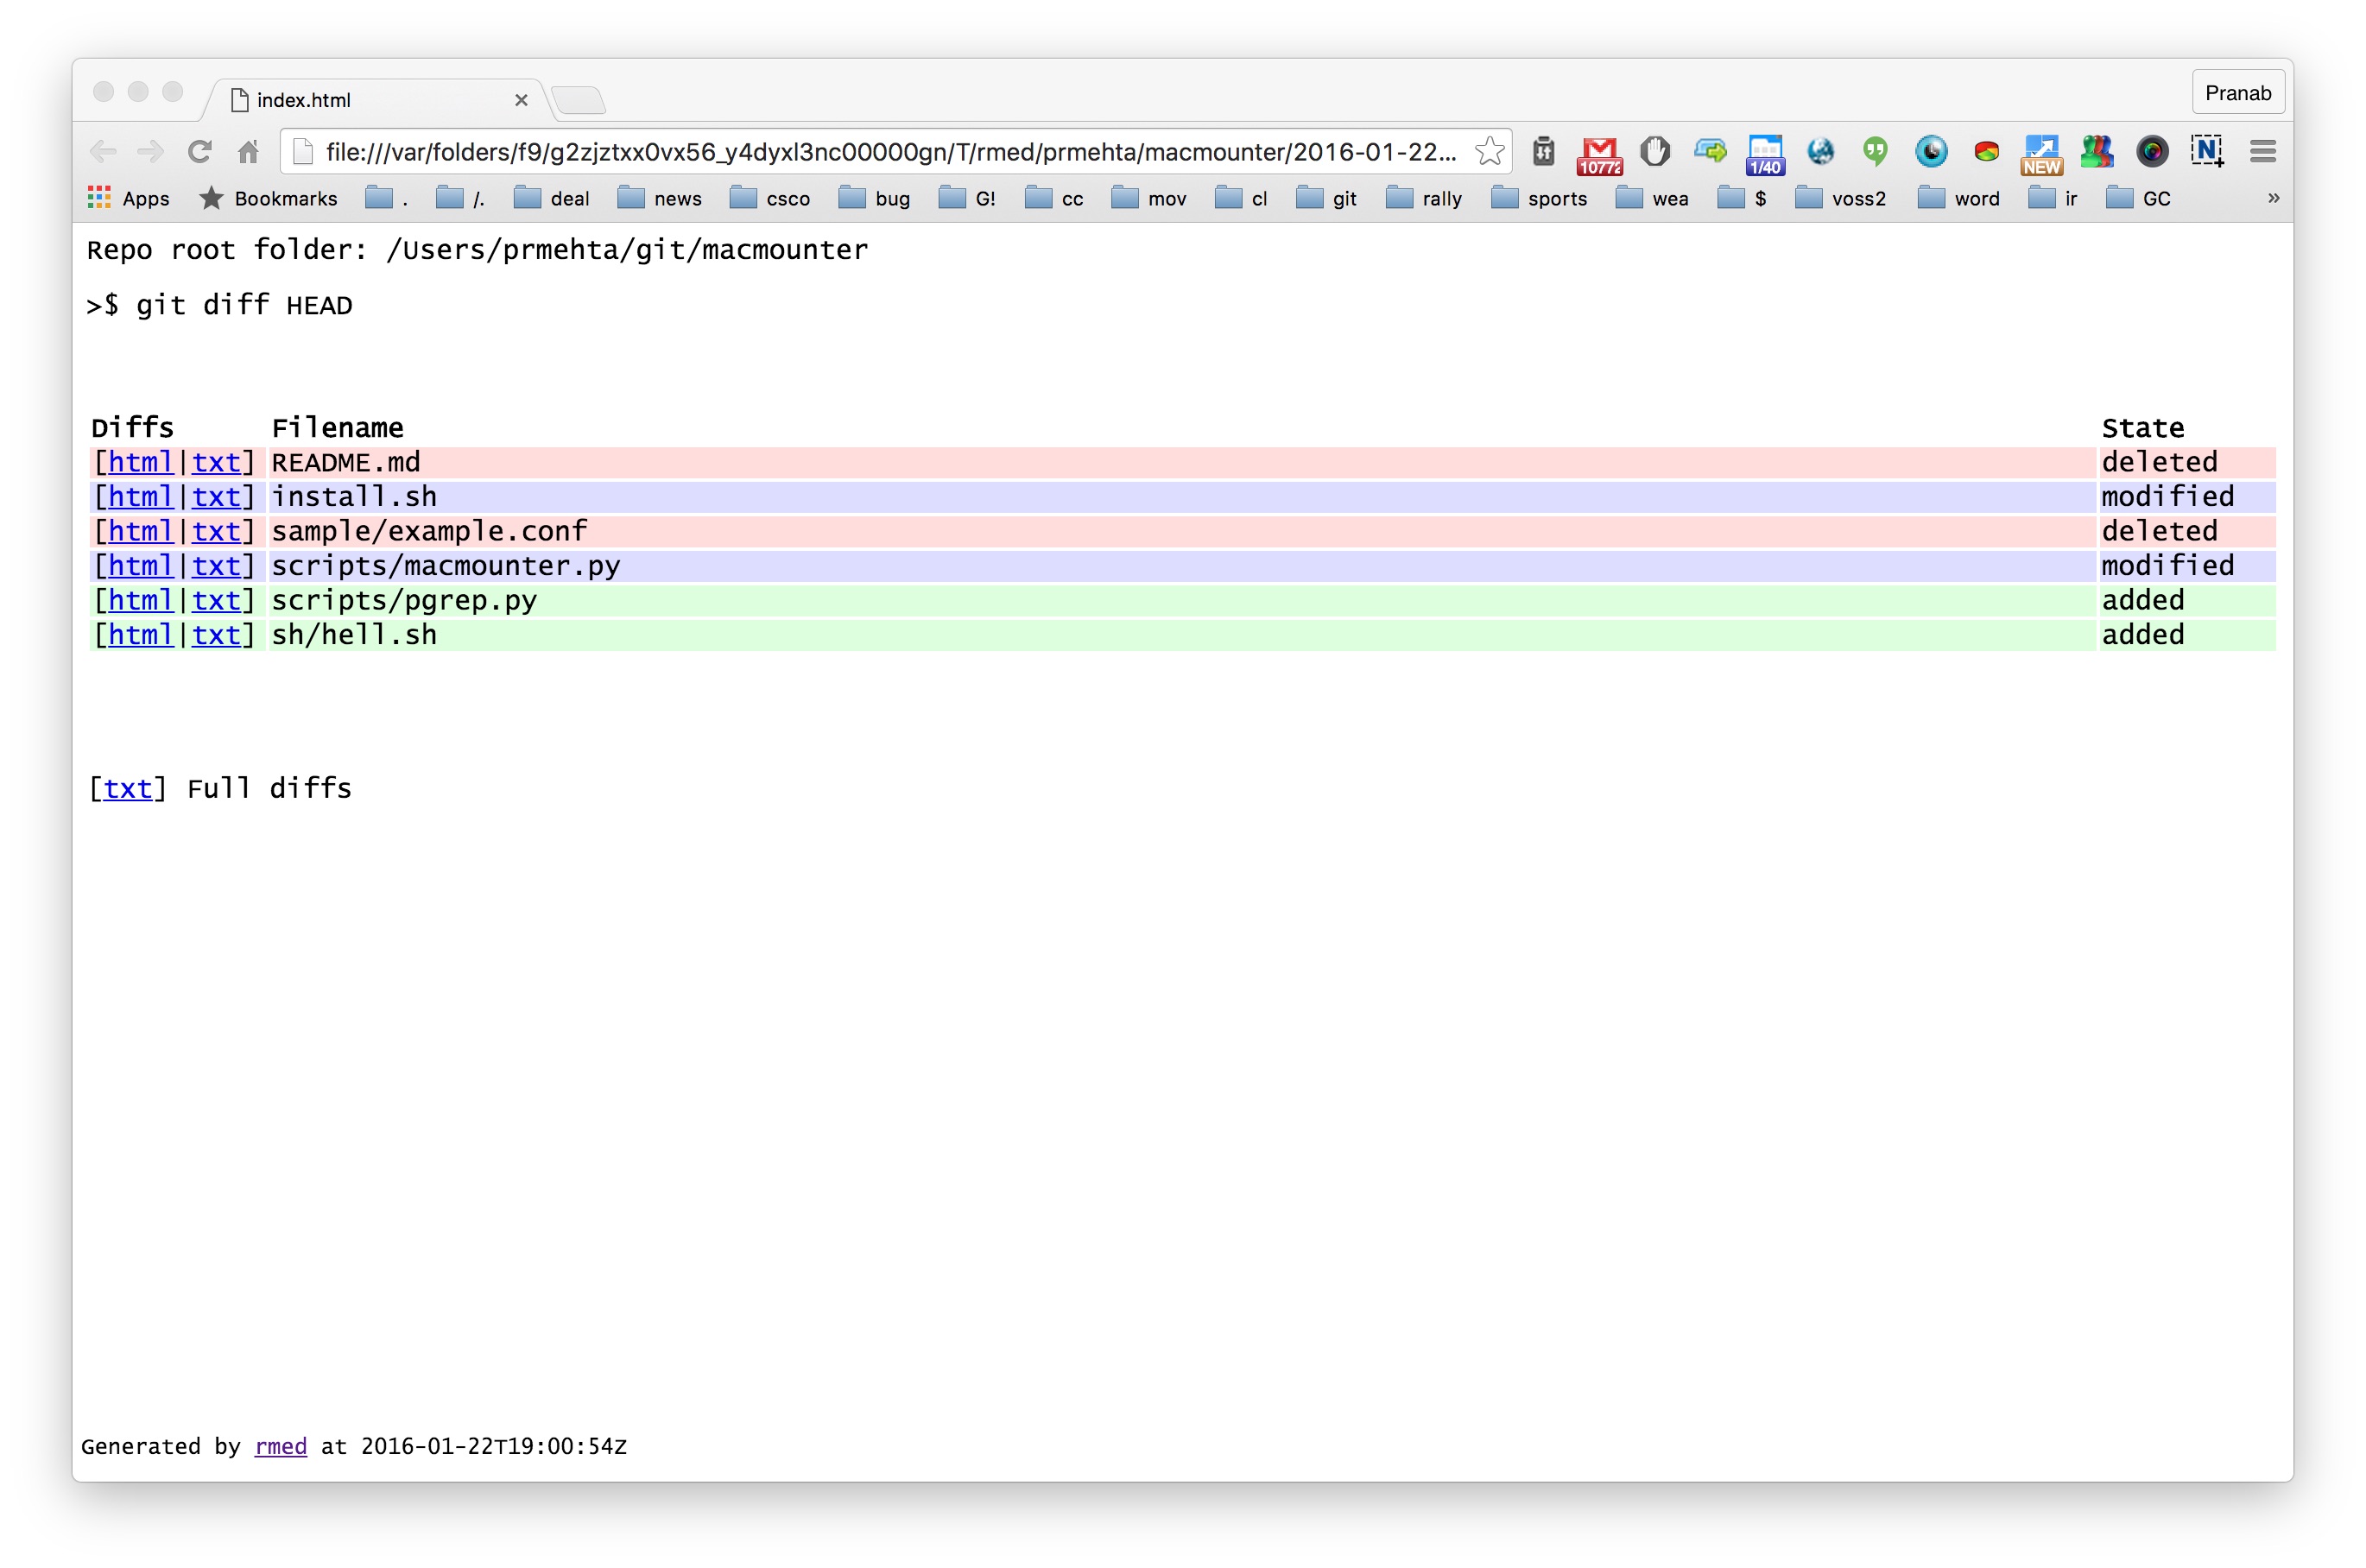Click the AdBlock stop-hand extension icon
Image resolution: width=2366 pixels, height=1568 pixels.
click(x=1654, y=152)
